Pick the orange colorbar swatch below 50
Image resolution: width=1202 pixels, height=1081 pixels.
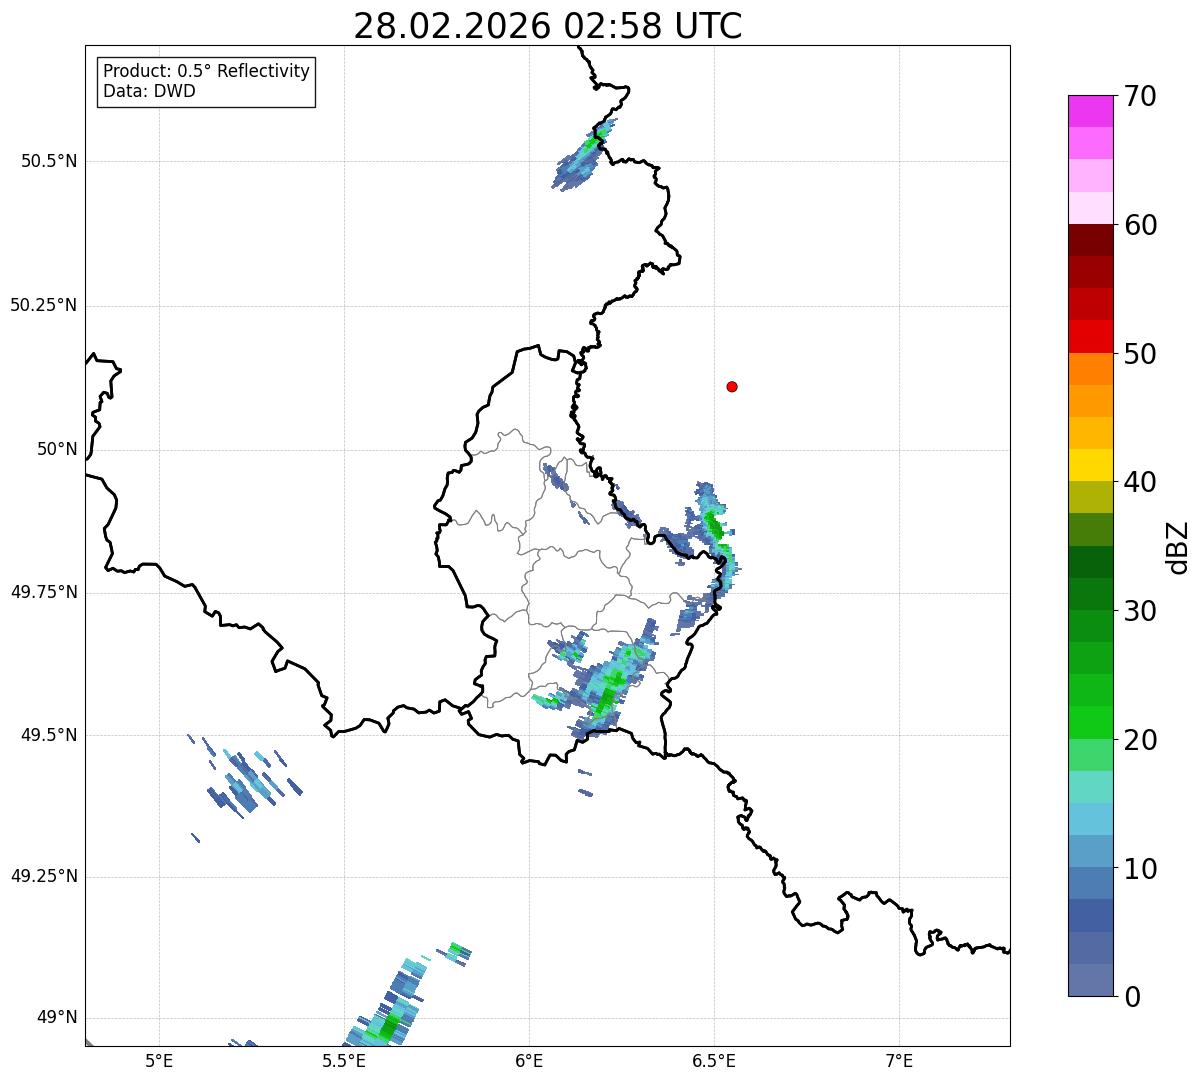pyautogui.click(x=1090, y=369)
